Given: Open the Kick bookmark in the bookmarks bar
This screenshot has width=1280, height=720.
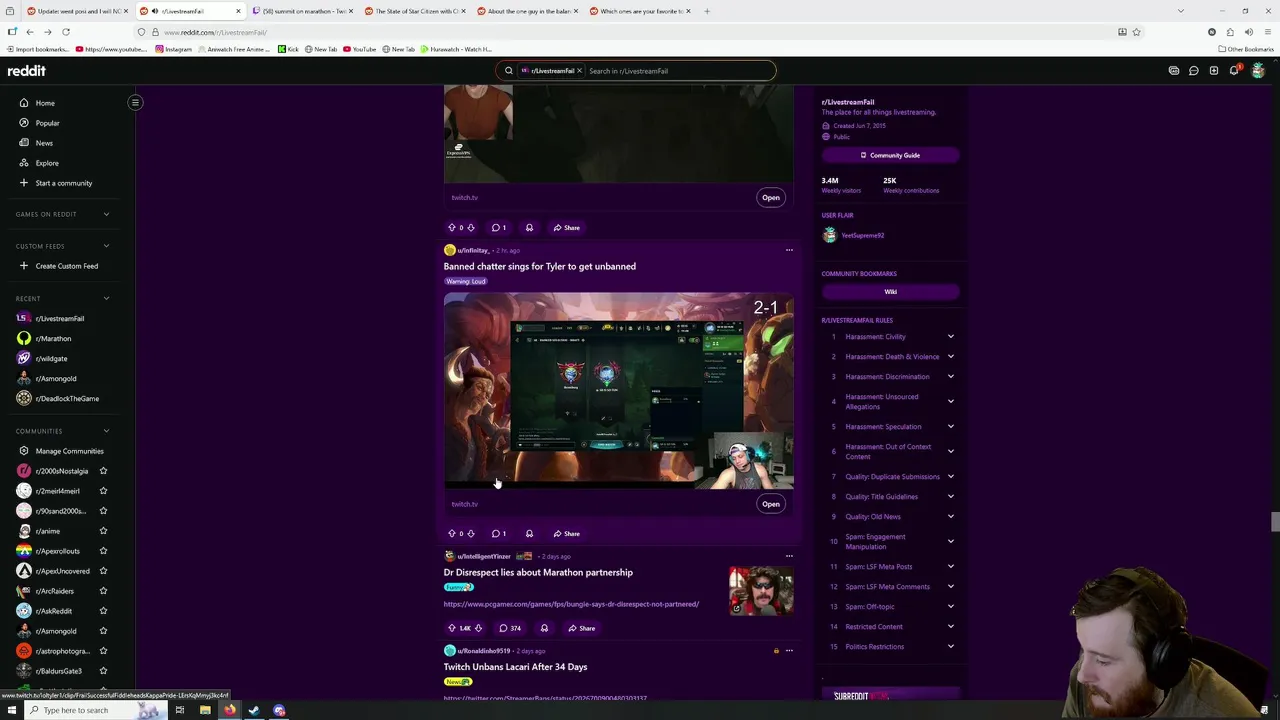Looking at the screenshot, I should pos(288,49).
